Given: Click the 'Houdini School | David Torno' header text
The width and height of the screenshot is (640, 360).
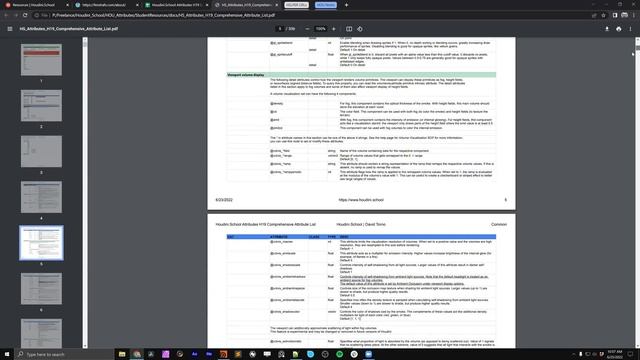Looking at the screenshot, I should click(361, 224).
